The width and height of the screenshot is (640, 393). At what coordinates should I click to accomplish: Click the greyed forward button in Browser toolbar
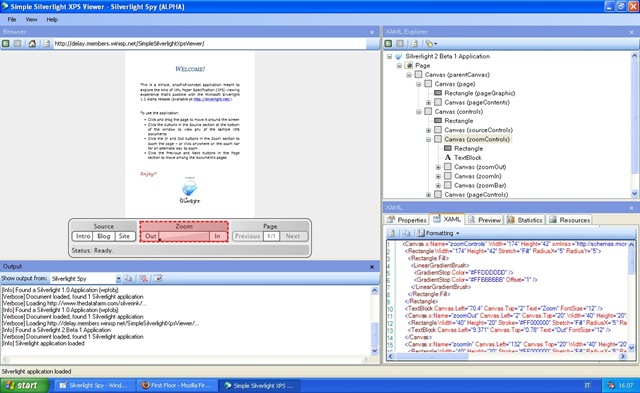click(x=18, y=44)
